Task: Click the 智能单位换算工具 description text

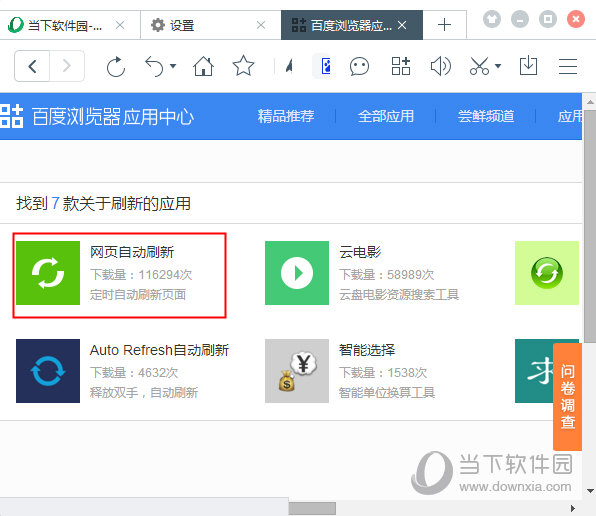Action: 387,393
